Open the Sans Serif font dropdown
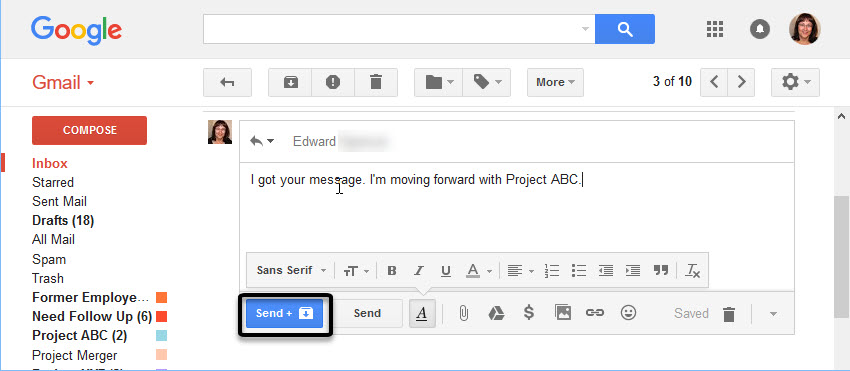This screenshot has height=371, width=850. click(291, 270)
